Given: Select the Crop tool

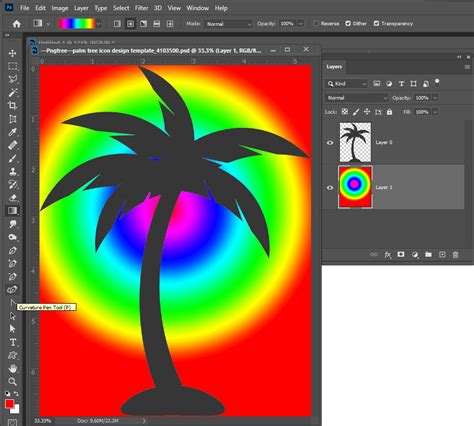Looking at the screenshot, I should click(13, 106).
